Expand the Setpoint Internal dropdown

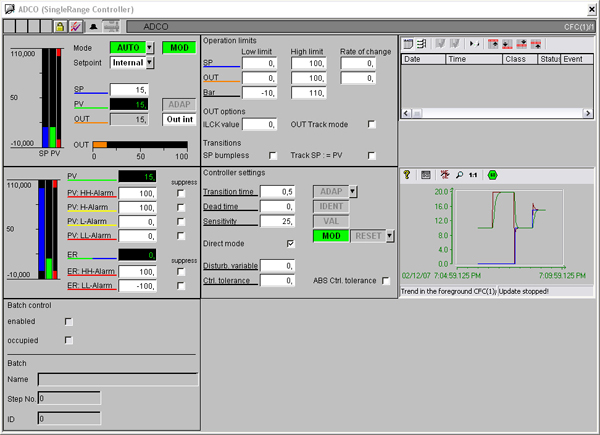(x=150, y=62)
